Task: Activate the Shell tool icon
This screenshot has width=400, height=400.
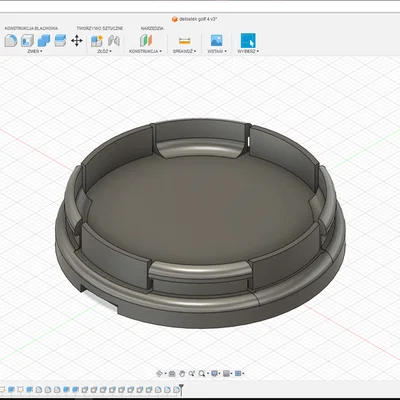Action: 27,41
